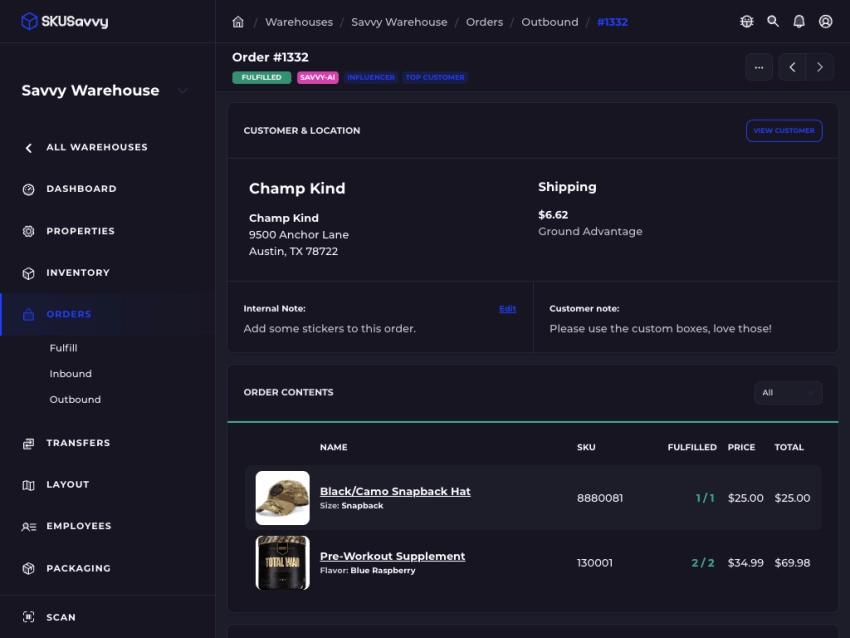Open the three-dot order options menu
The width and height of the screenshot is (850, 638).
tap(758, 67)
